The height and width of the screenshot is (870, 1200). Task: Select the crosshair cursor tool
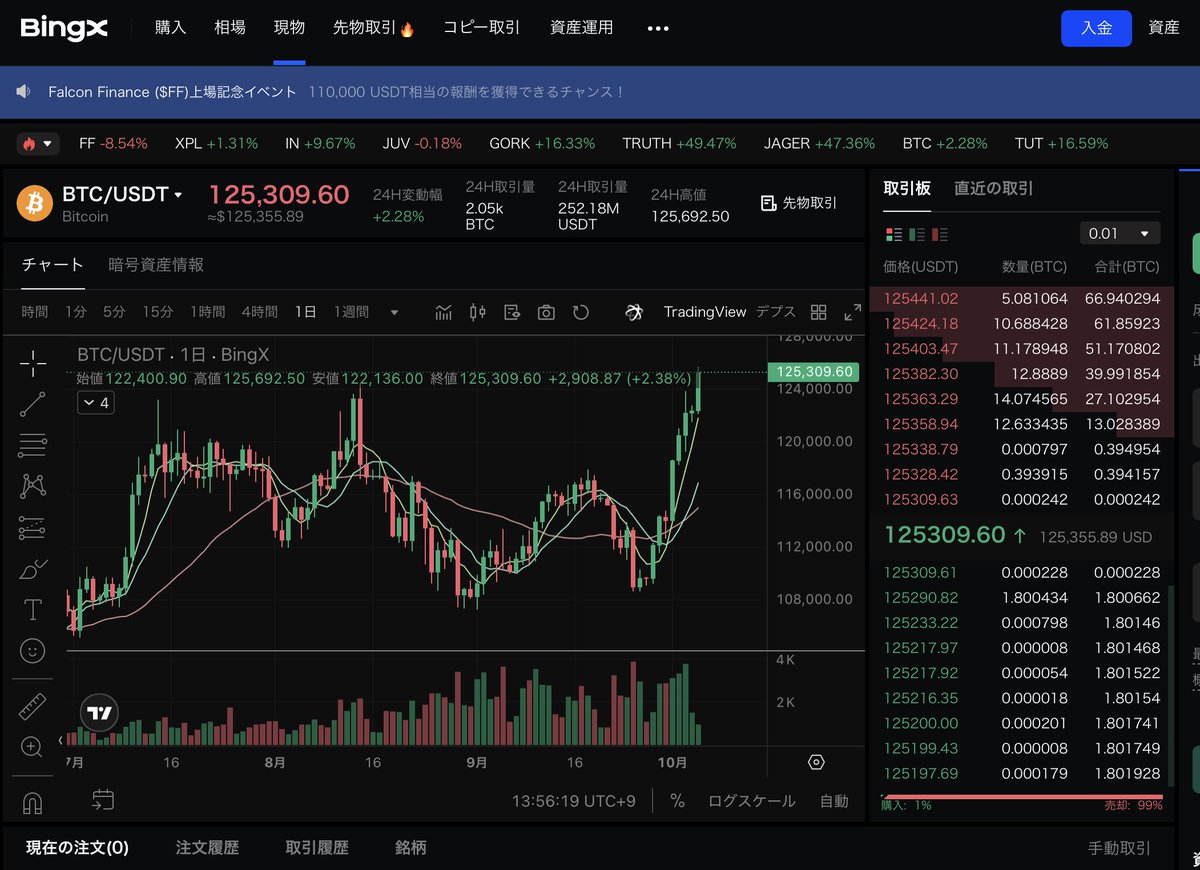(x=33, y=364)
